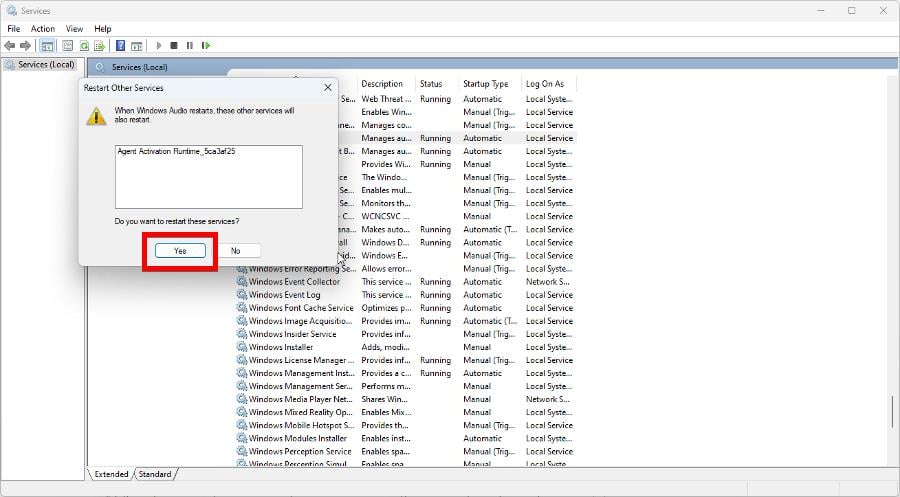Click the gear icon beside Windows Image Acquisitio...
Viewport: 900px width, 497px height.
click(x=242, y=321)
